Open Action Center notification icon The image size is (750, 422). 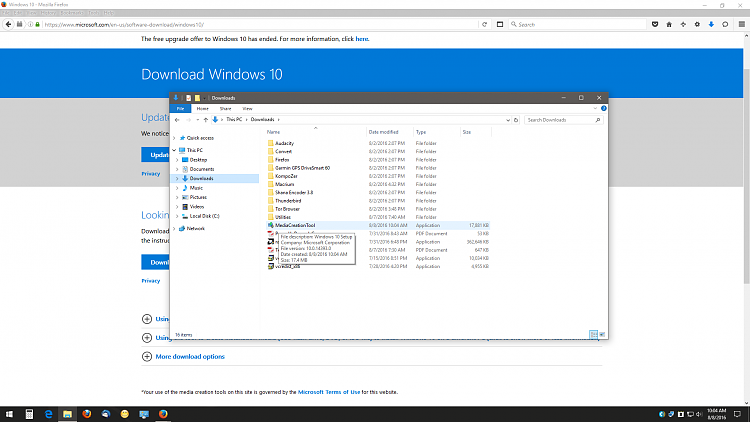tap(737, 414)
